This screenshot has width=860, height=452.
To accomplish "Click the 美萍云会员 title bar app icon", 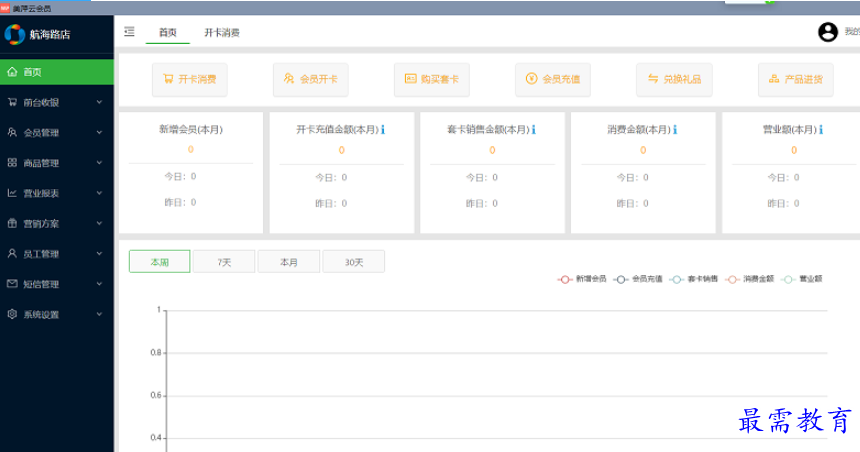I will tap(5, 8).
